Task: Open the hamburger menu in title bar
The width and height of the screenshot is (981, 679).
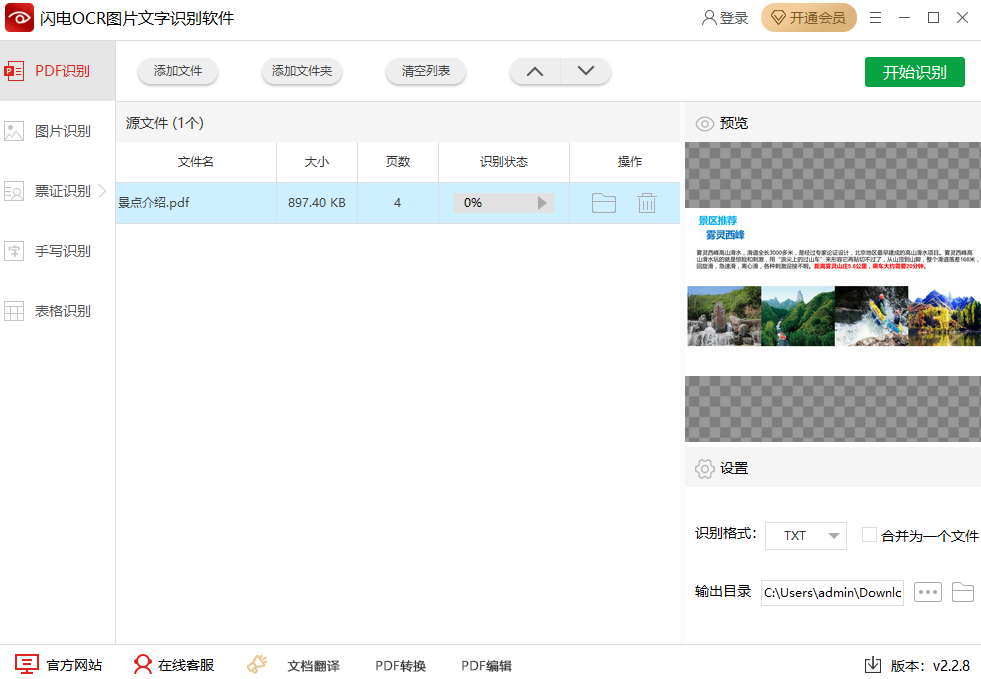Action: (876, 18)
